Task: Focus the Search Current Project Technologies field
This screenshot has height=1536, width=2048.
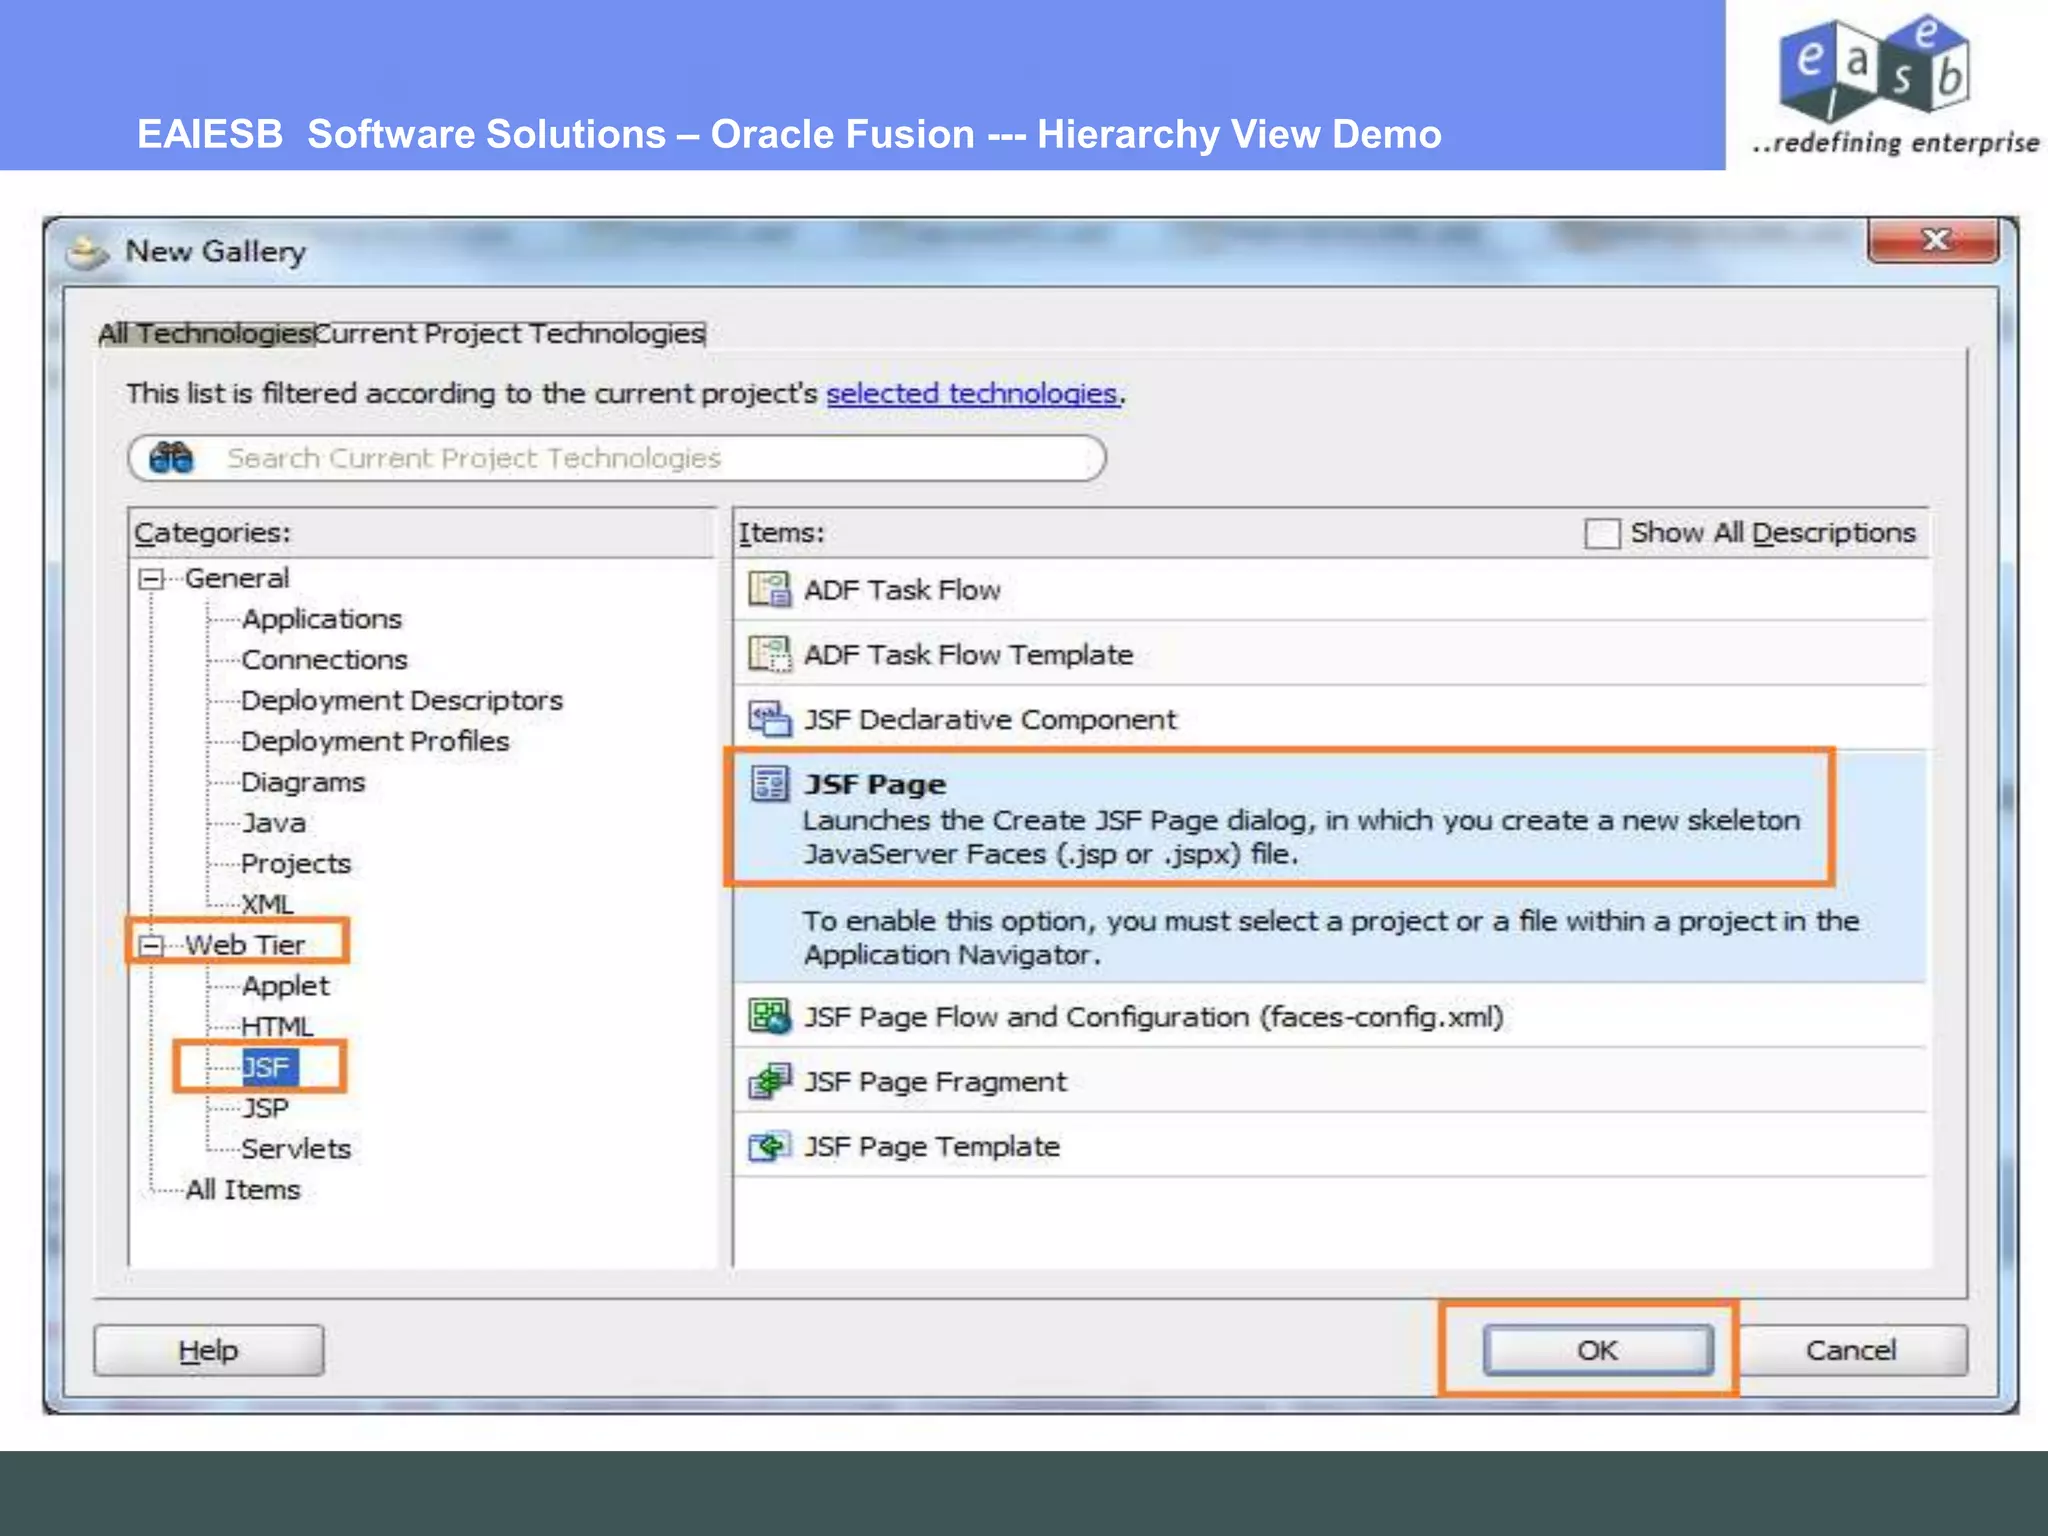Action: pyautogui.click(x=617, y=458)
